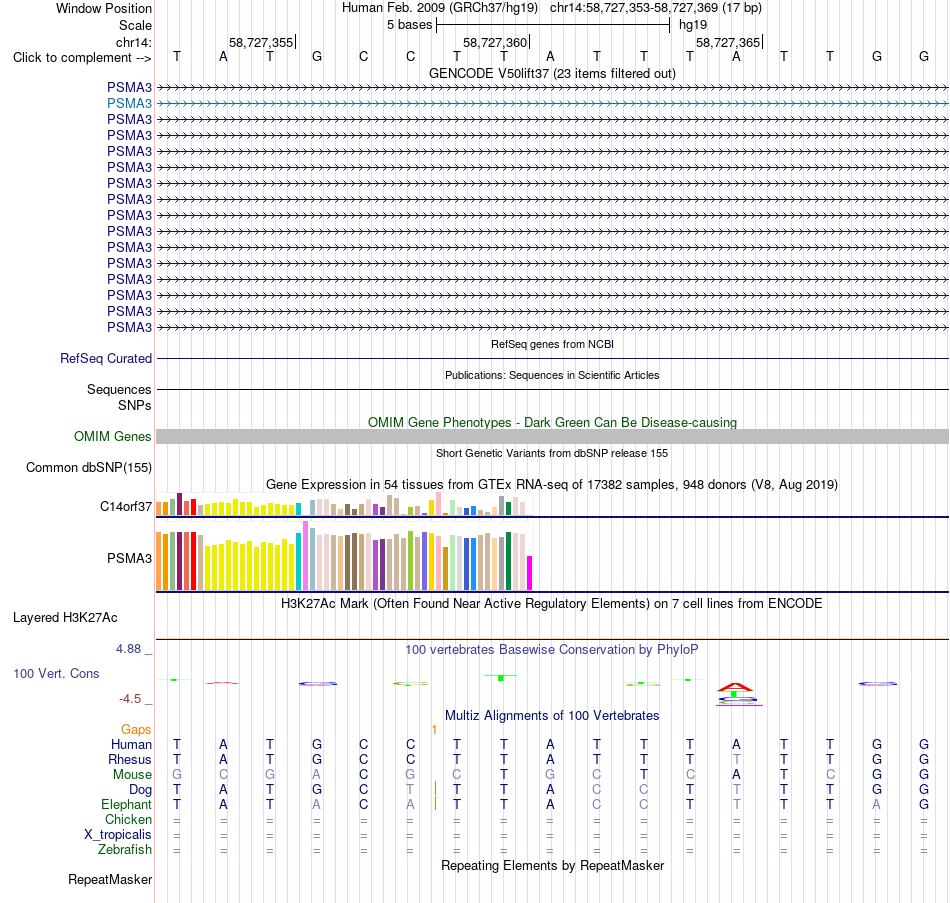Click the '5 bases' scale bar label

410,25
